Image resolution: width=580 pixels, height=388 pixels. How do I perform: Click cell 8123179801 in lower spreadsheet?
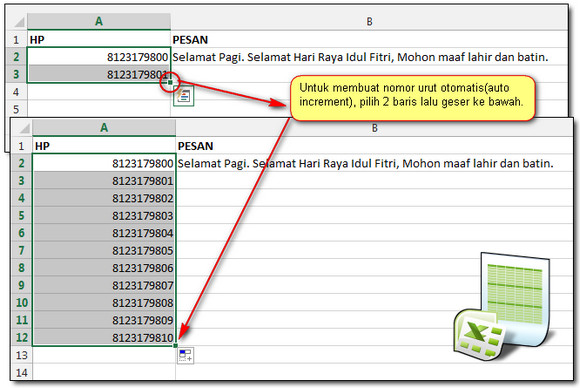(x=104, y=181)
